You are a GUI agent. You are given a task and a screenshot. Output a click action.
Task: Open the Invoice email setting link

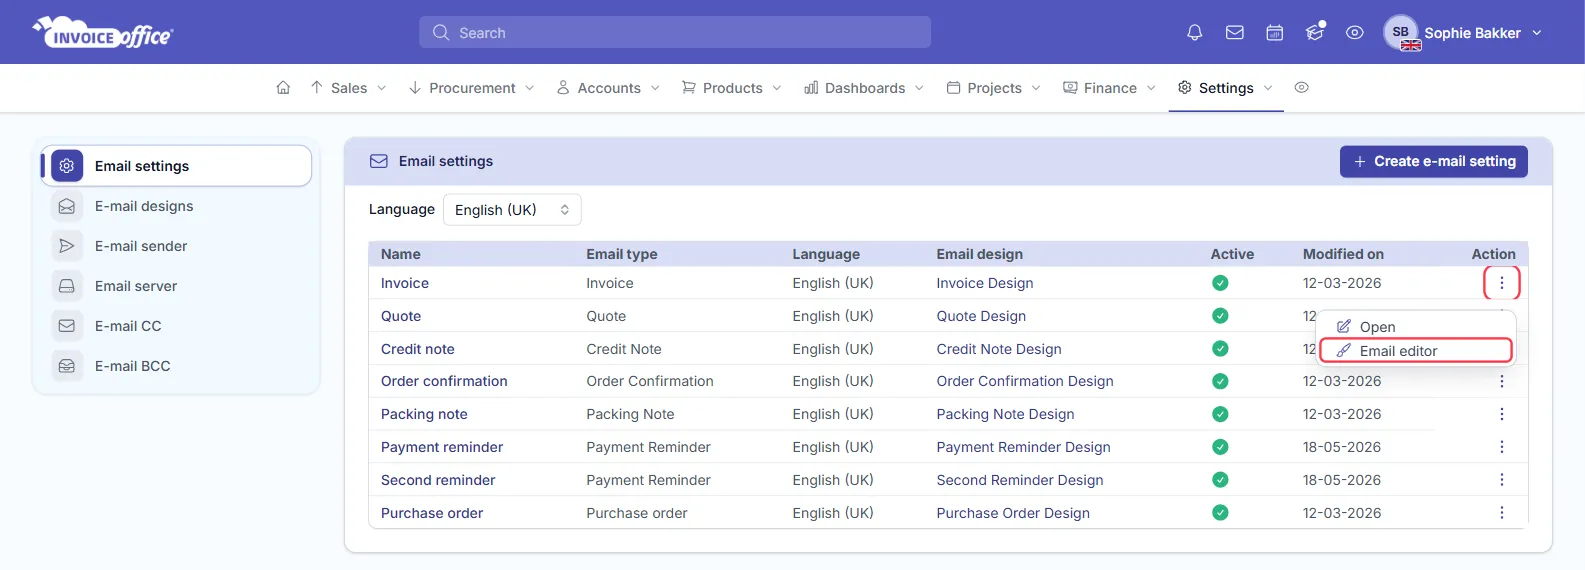coord(405,283)
